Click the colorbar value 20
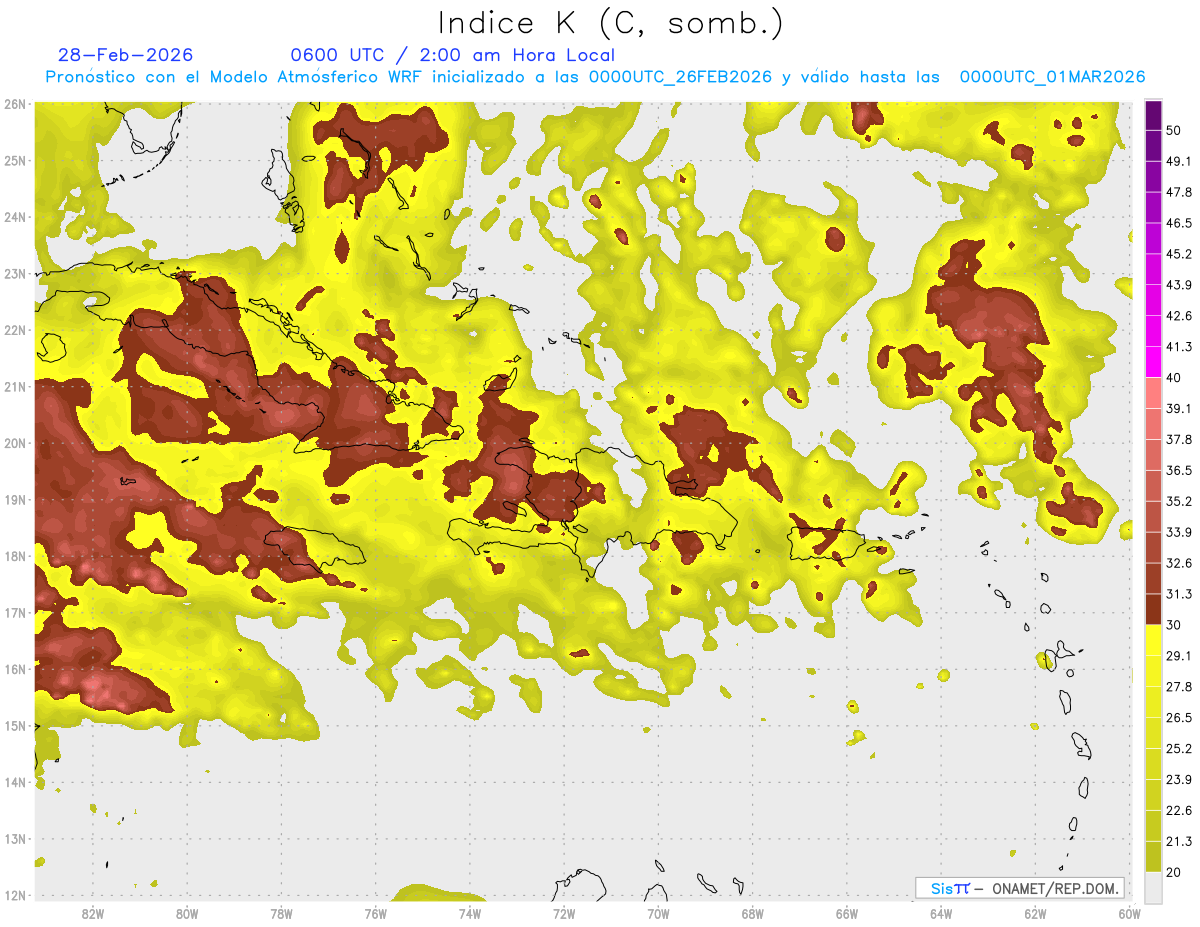This screenshot has width=1200, height=927. 1175,872
